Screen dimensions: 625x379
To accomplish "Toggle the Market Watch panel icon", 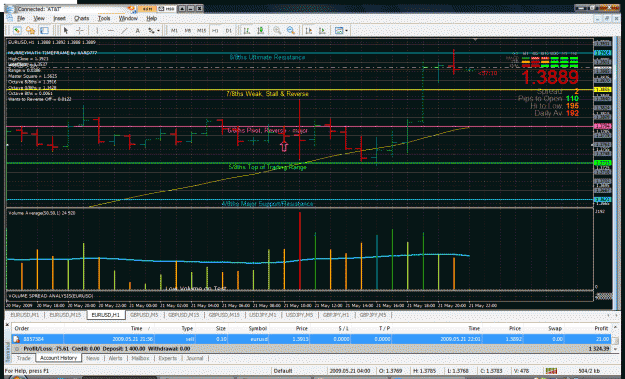I will [44, 30].
